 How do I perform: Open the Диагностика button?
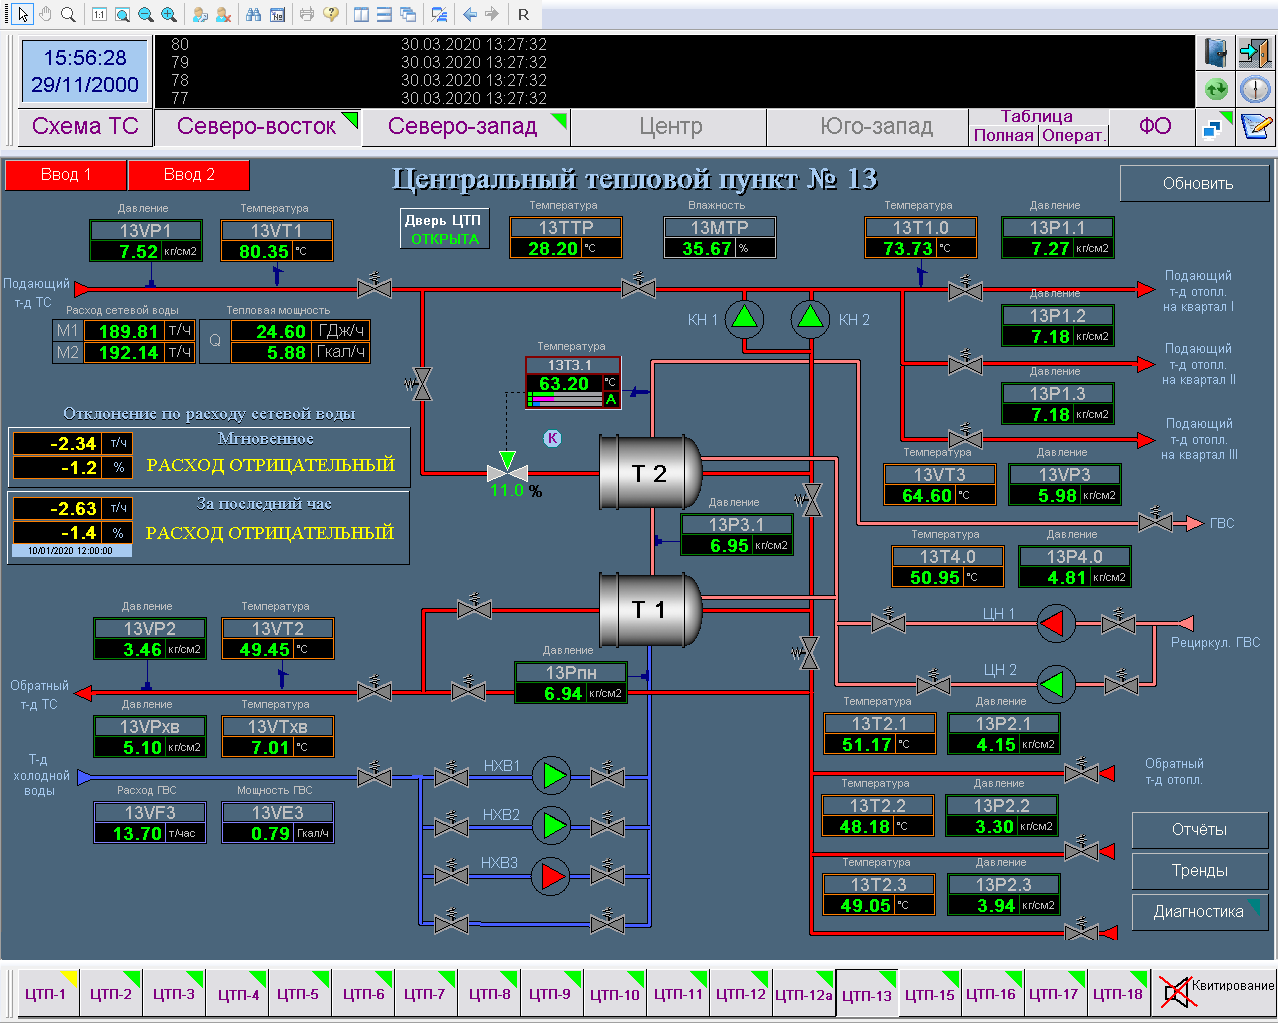click(1200, 912)
